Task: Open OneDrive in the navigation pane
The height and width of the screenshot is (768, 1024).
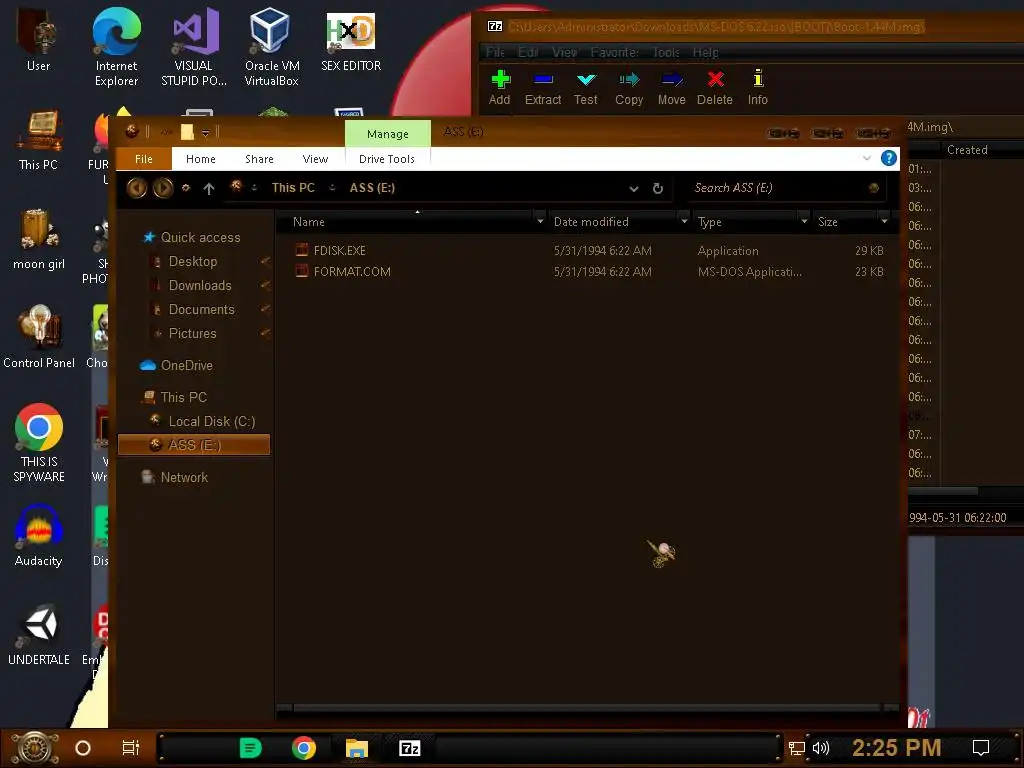Action: (186, 366)
